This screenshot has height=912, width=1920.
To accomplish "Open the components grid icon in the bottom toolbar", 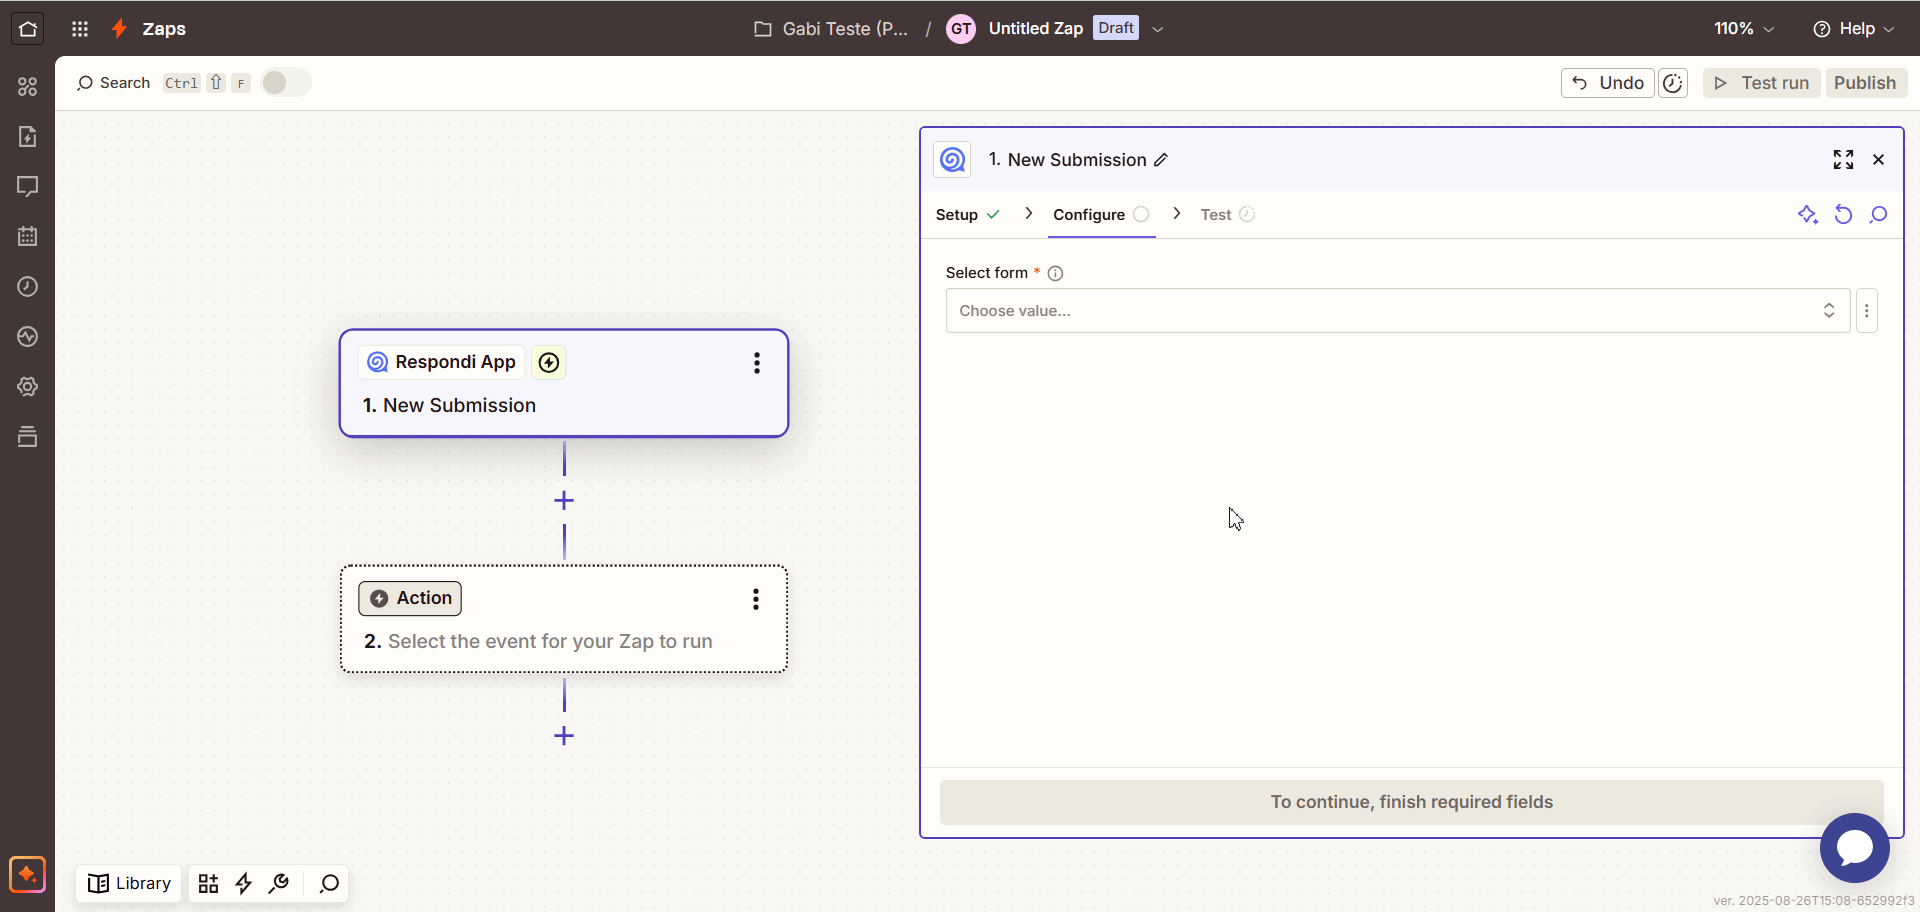I will pyautogui.click(x=208, y=883).
